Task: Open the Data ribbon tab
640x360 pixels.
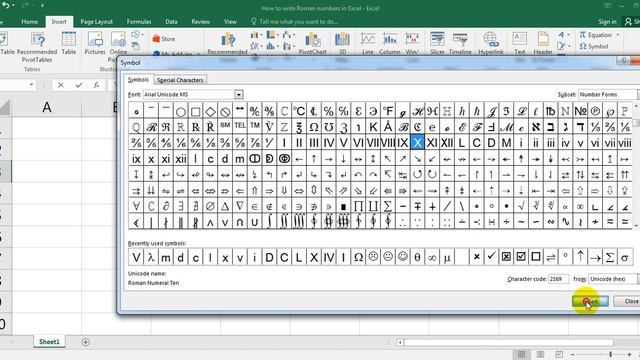Action: point(171,22)
